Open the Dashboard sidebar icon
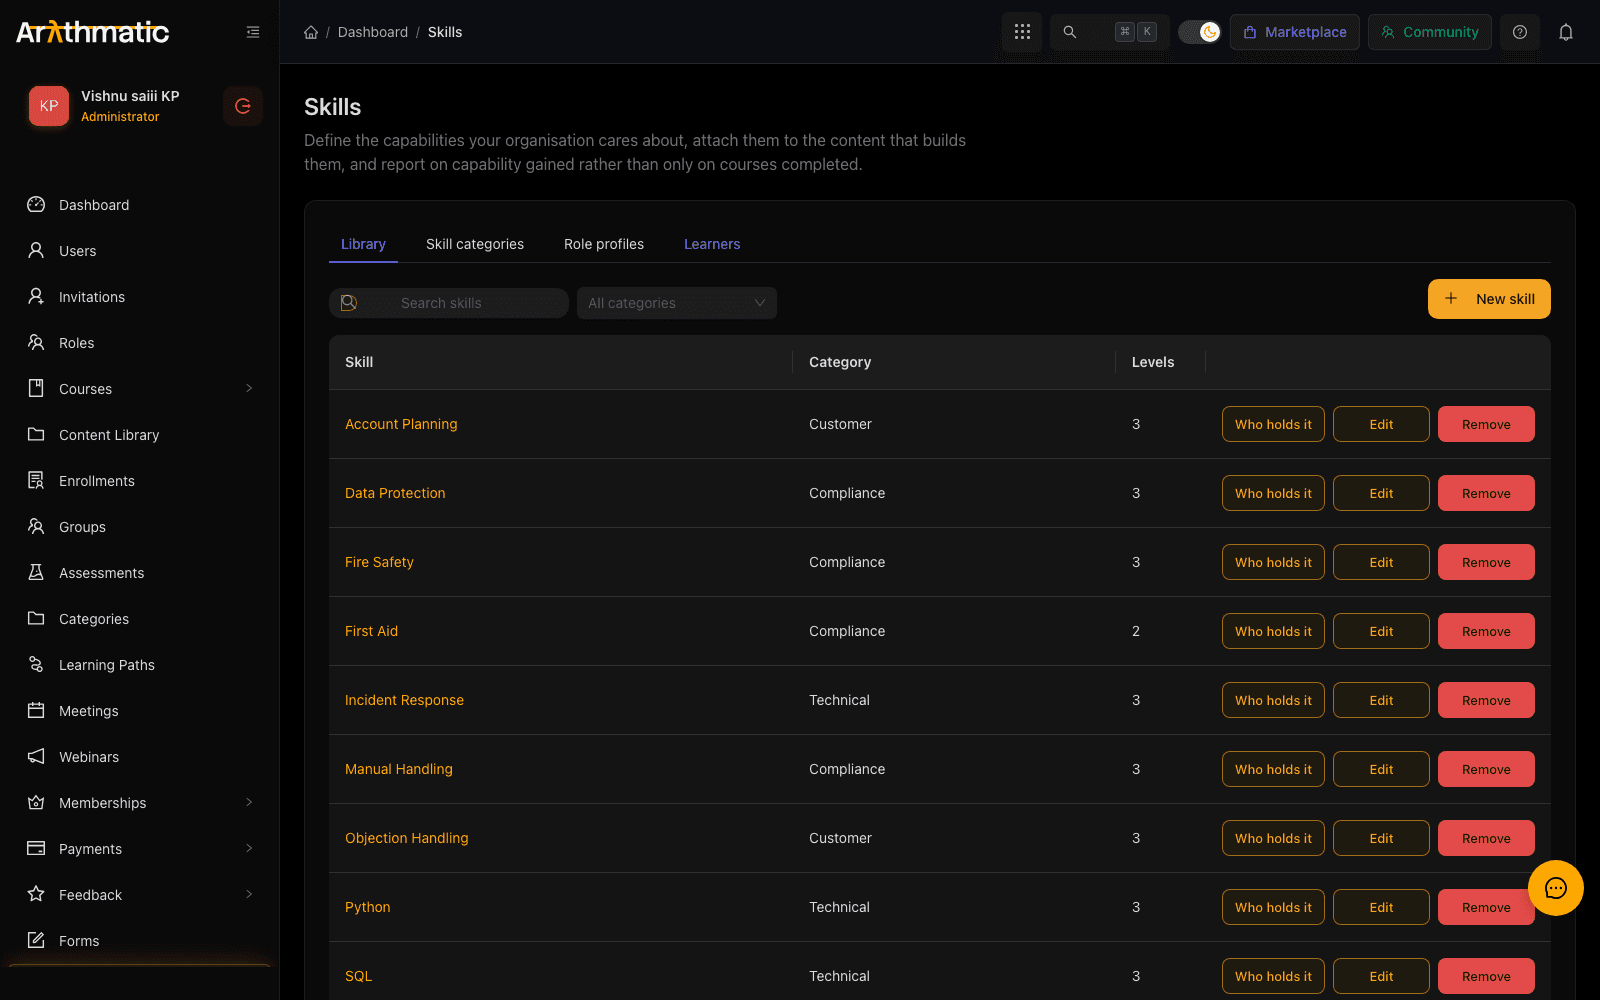 tap(36, 205)
